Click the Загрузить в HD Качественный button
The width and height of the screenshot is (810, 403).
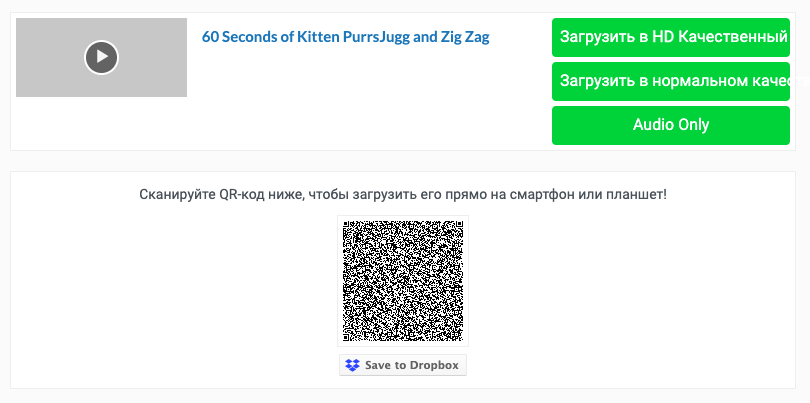click(671, 37)
